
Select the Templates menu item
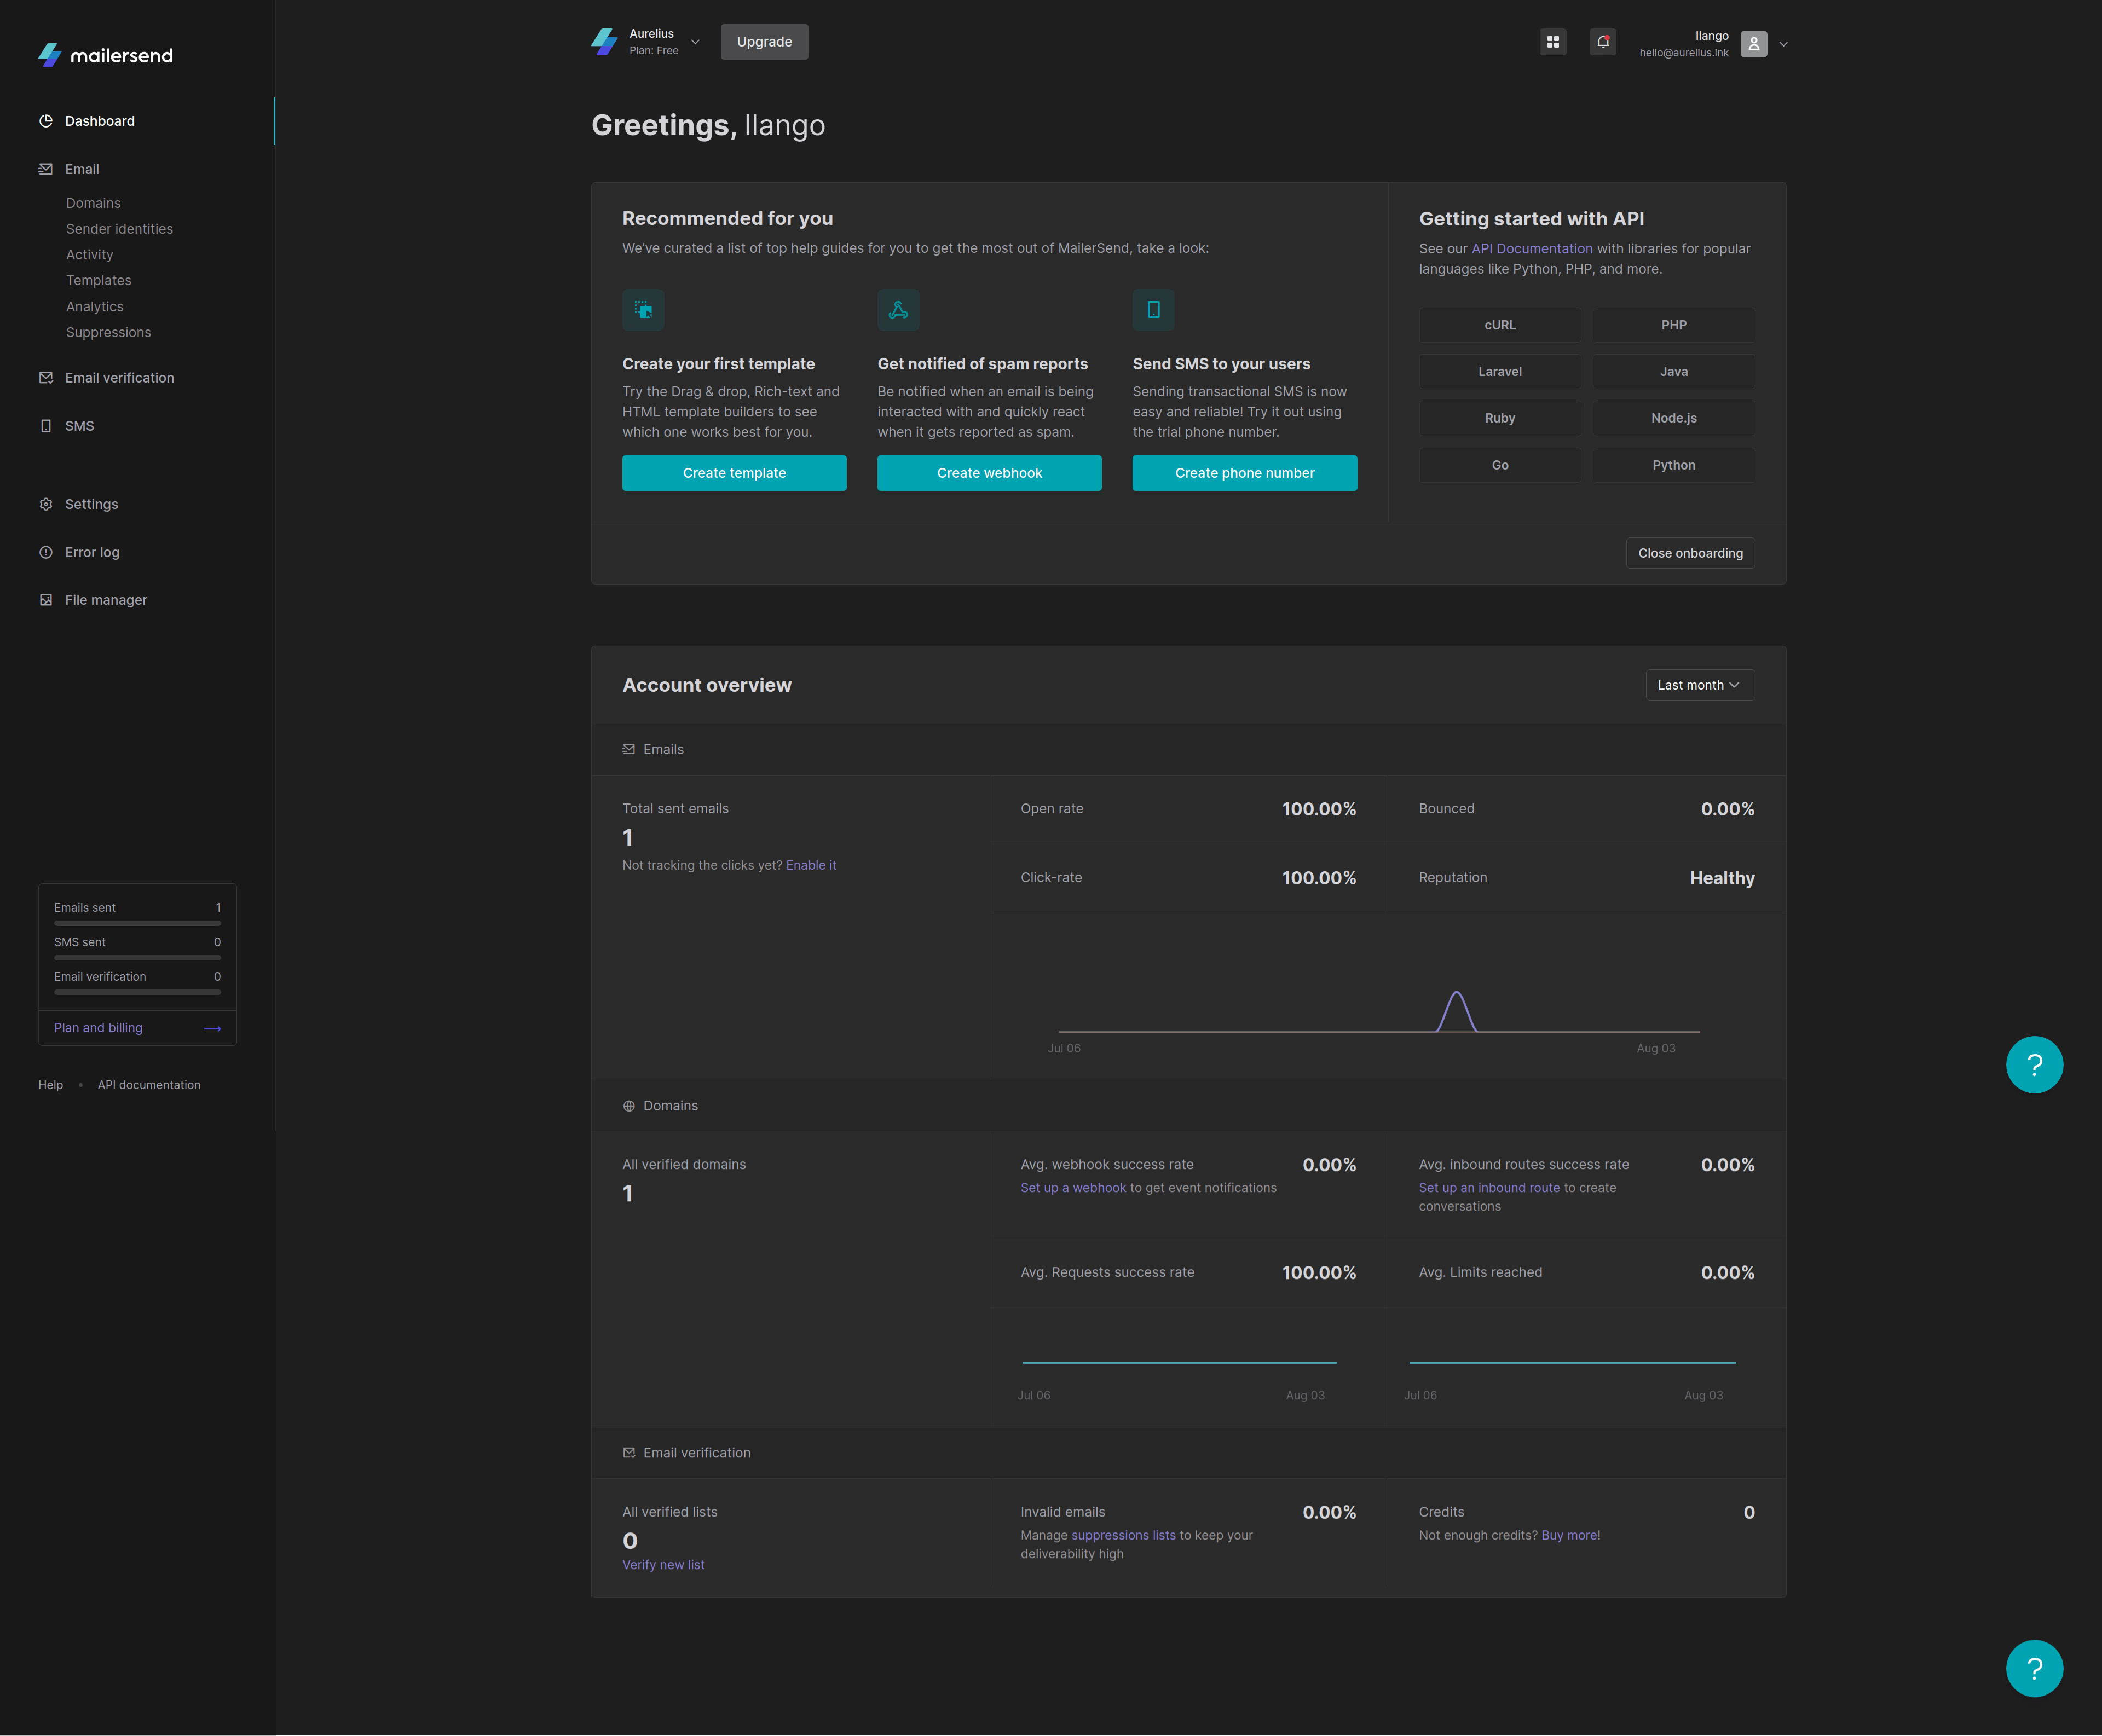coord(98,281)
